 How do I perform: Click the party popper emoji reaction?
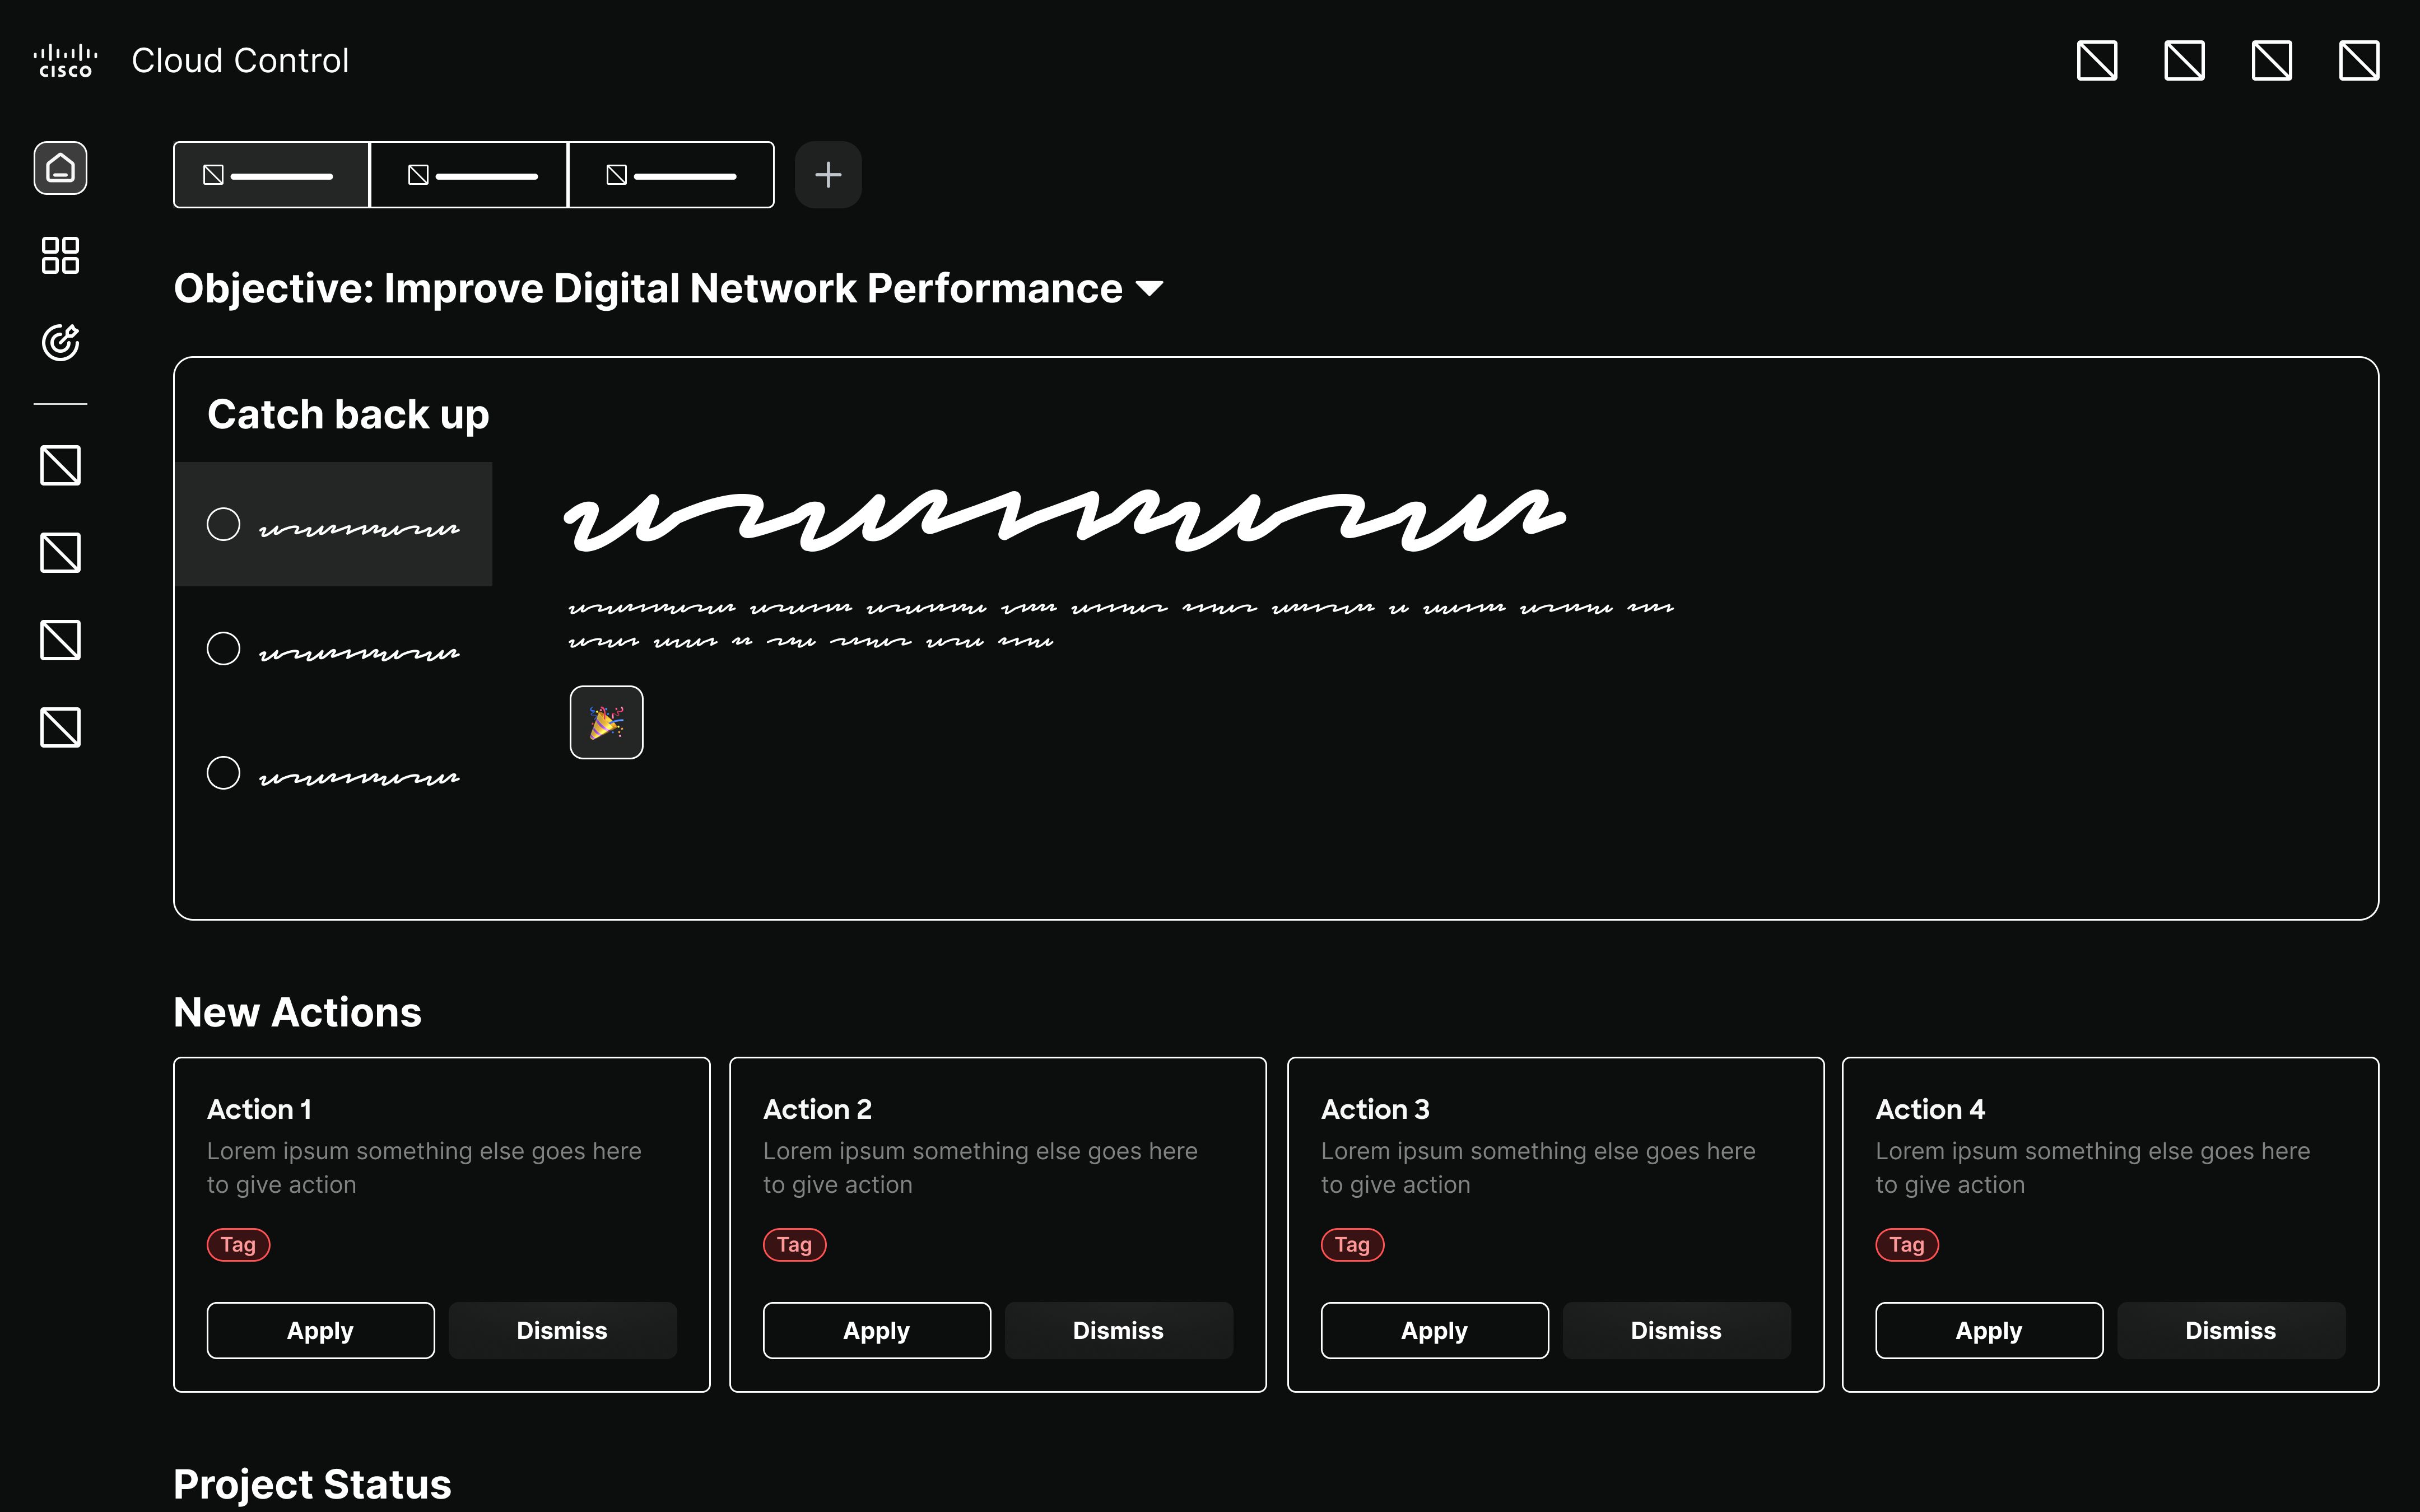(x=606, y=722)
